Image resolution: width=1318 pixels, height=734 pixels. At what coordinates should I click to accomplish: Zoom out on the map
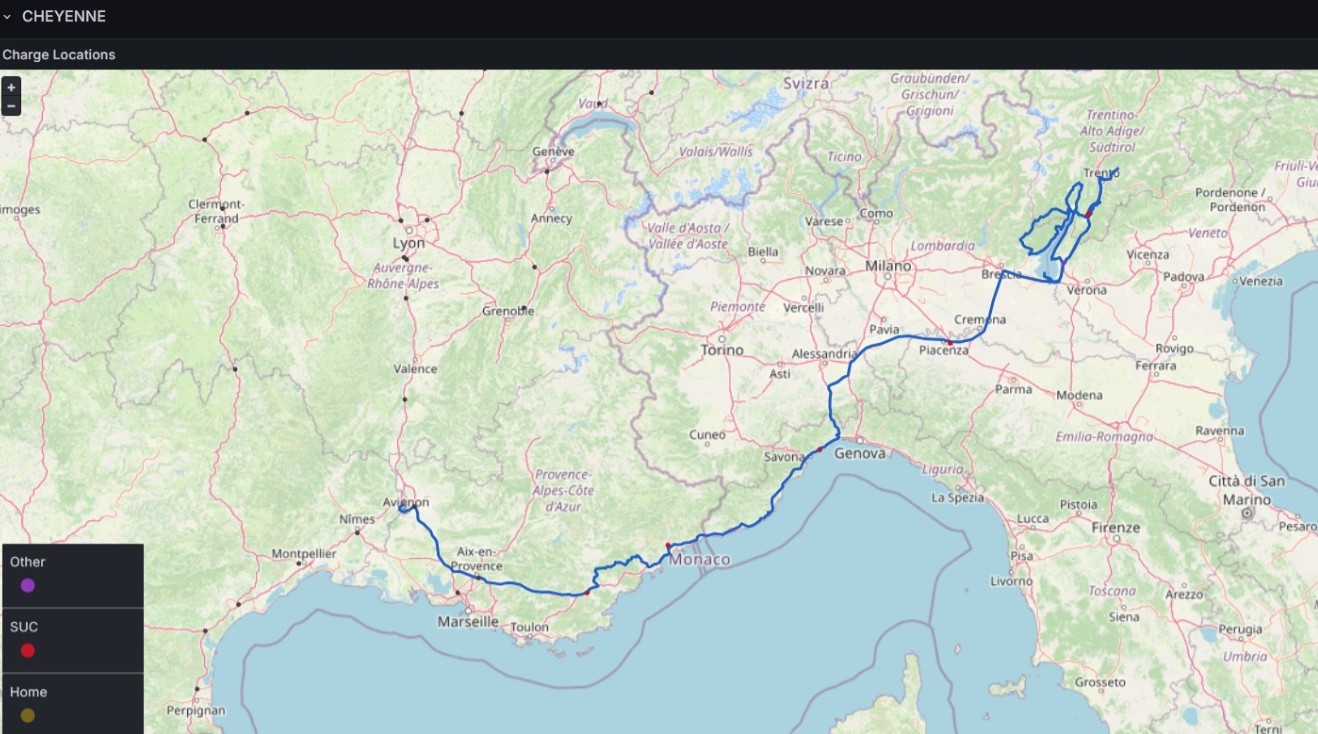[11, 106]
